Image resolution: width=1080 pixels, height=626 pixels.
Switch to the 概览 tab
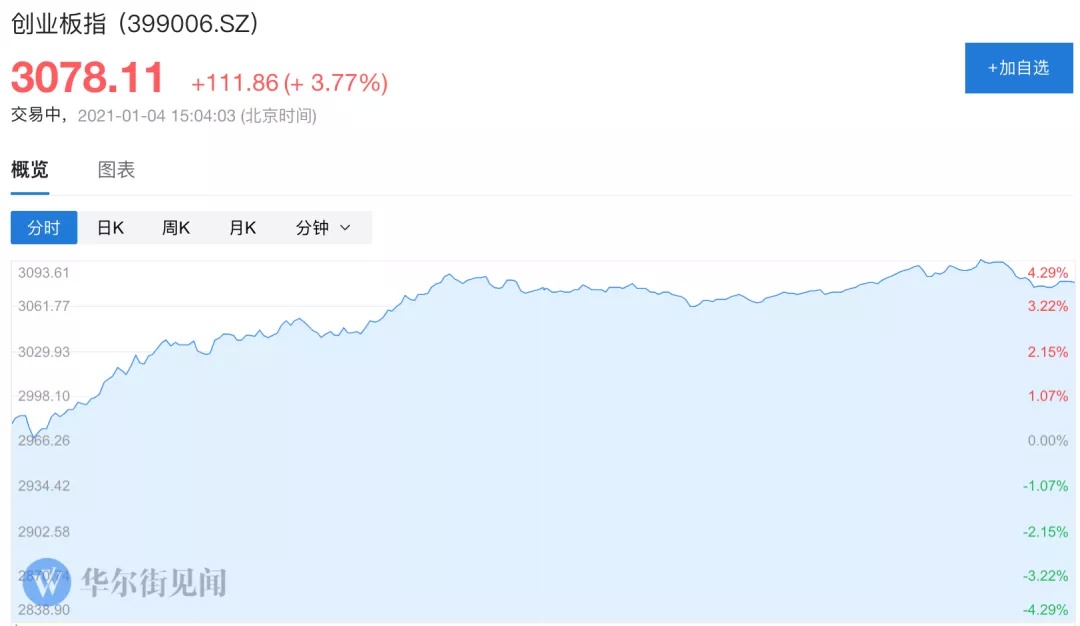click(x=30, y=169)
